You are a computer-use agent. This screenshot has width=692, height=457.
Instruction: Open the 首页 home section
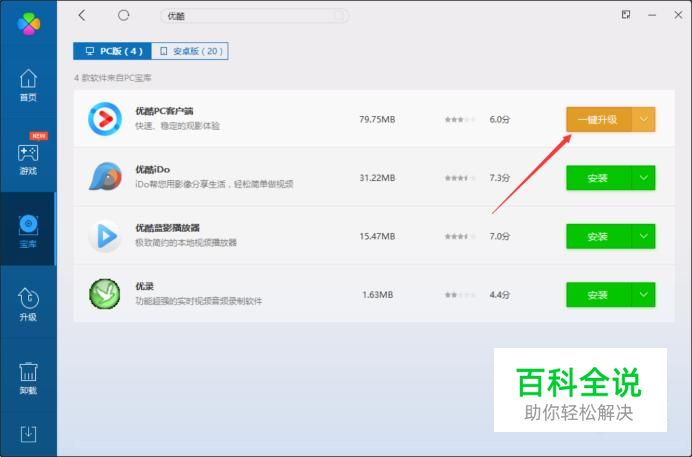(x=28, y=86)
